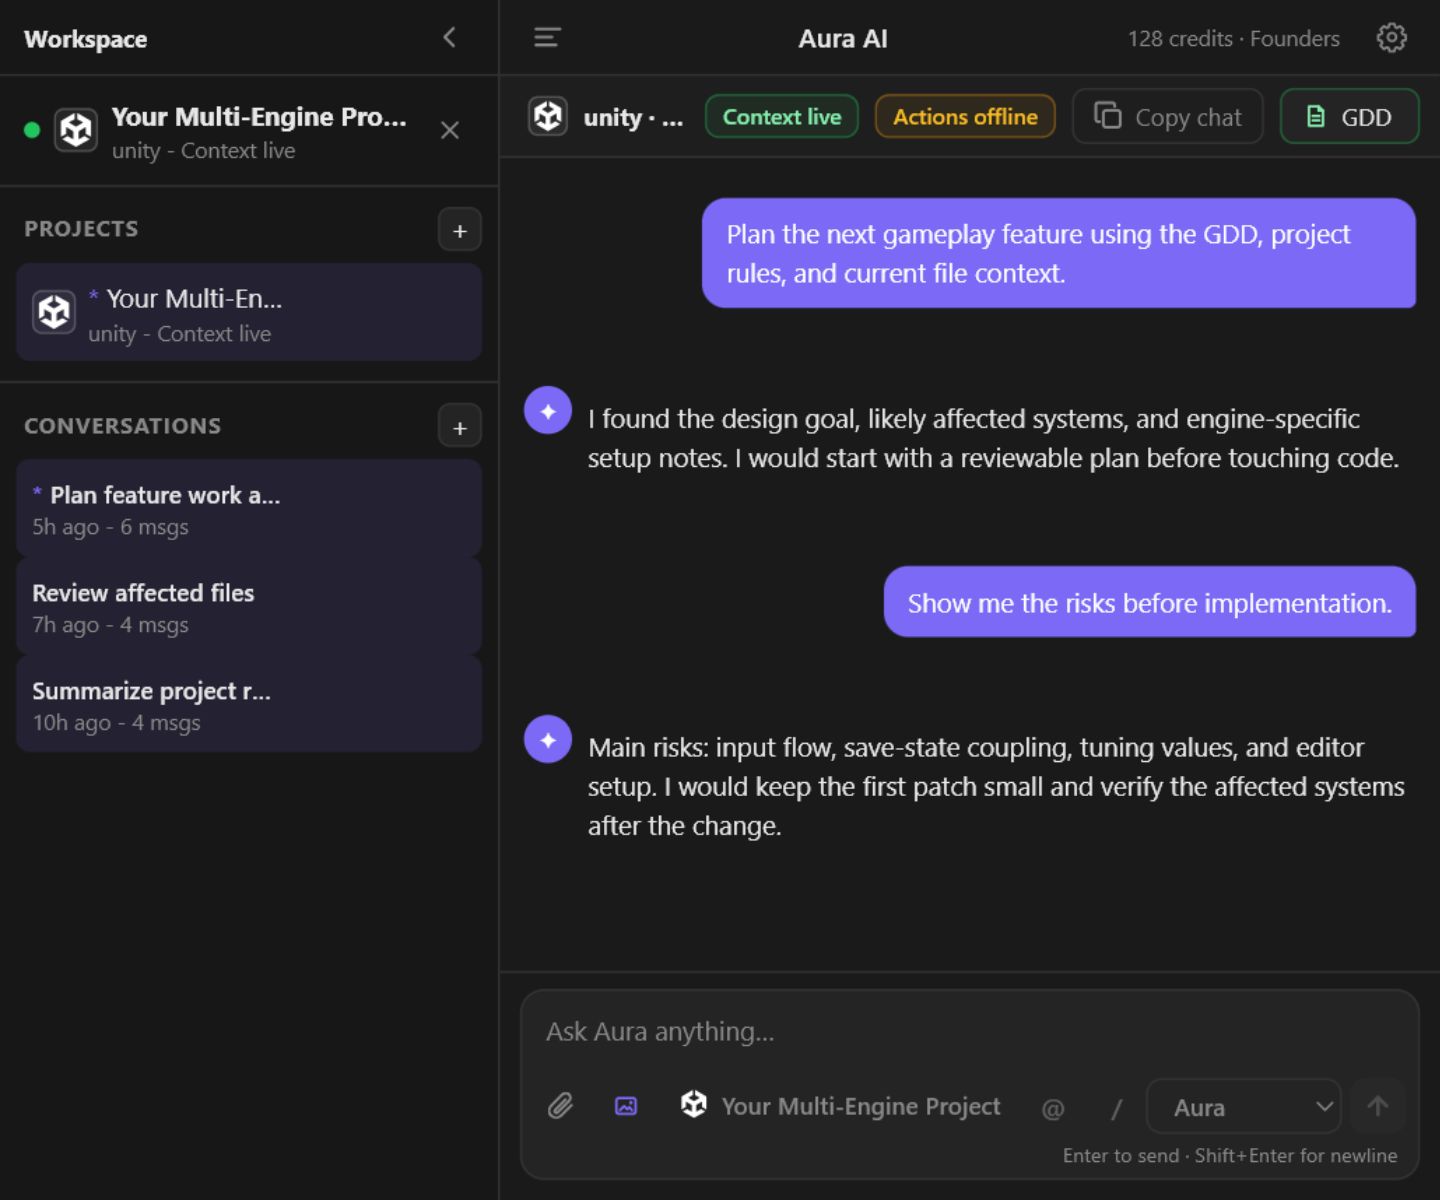Open the Aura model dropdown

[x=1244, y=1107]
